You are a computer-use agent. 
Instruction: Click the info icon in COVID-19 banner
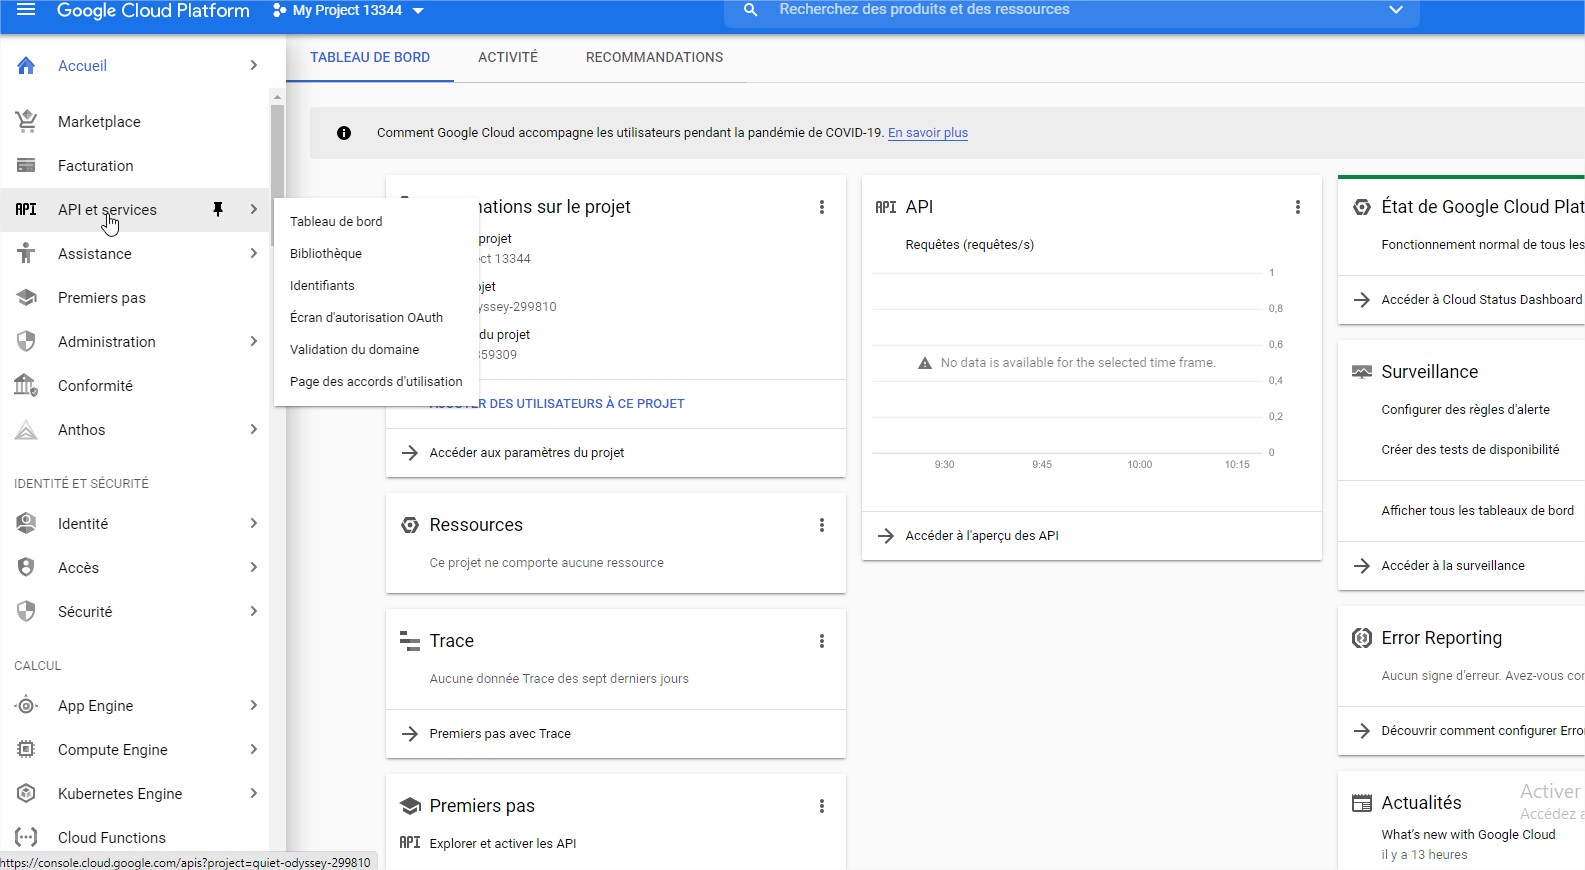[x=344, y=133]
